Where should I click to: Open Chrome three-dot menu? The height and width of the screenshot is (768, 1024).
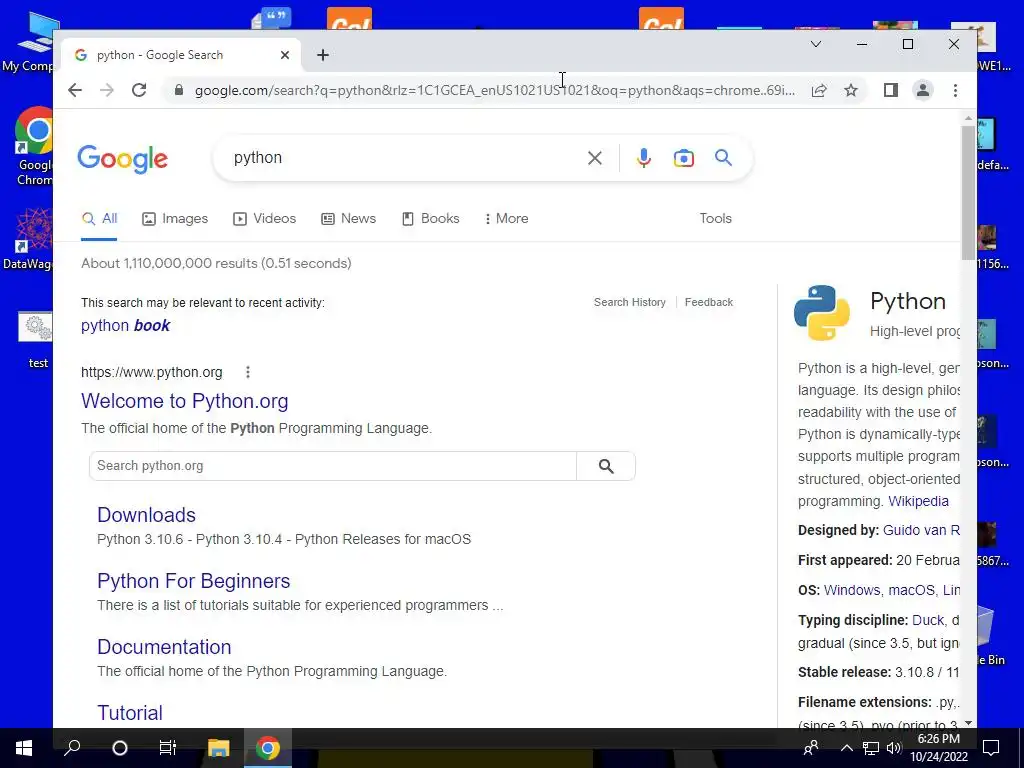955,90
